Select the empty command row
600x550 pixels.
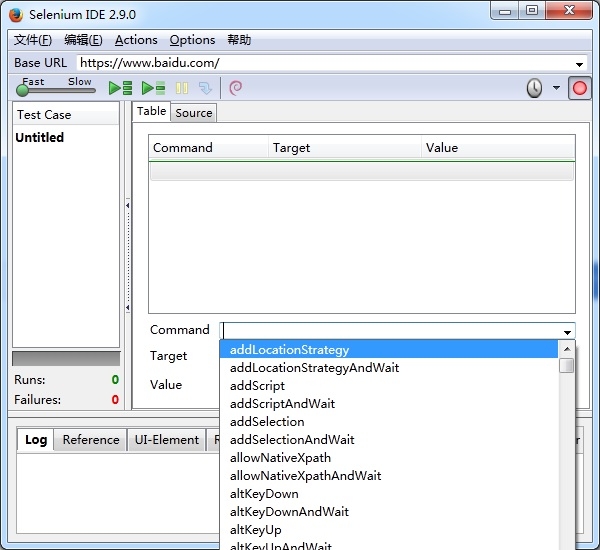click(x=362, y=171)
